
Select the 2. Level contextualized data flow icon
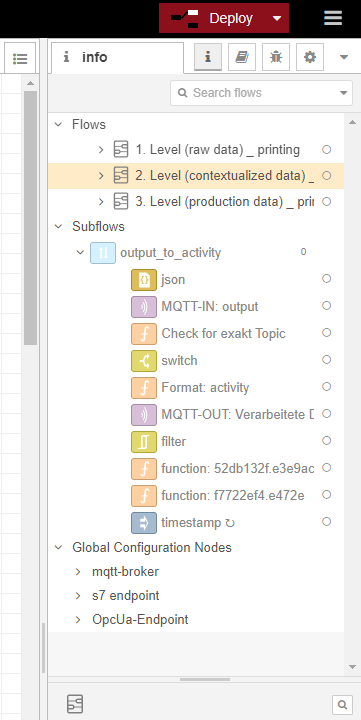pos(121,175)
